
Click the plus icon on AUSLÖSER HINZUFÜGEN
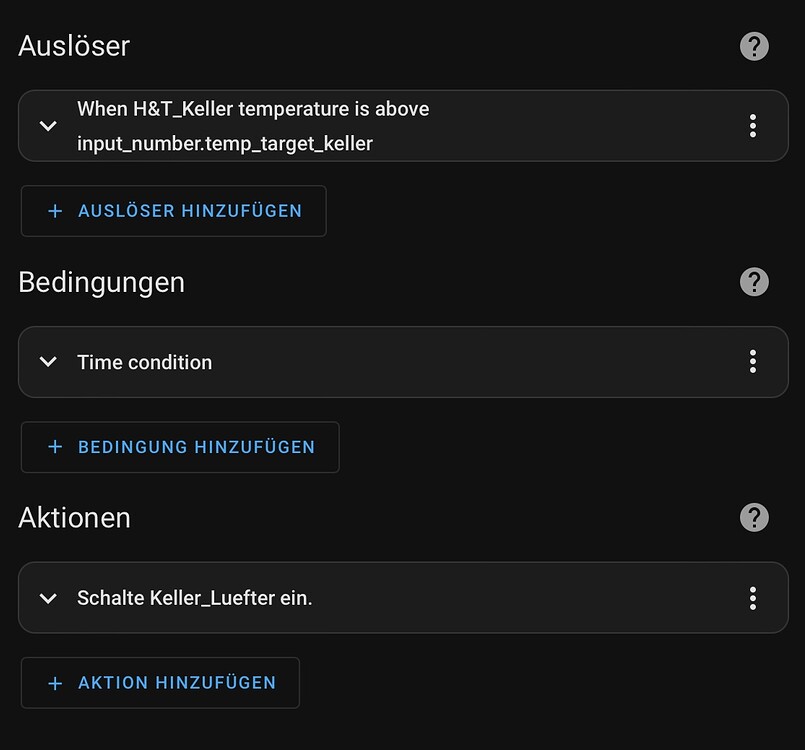(56, 211)
